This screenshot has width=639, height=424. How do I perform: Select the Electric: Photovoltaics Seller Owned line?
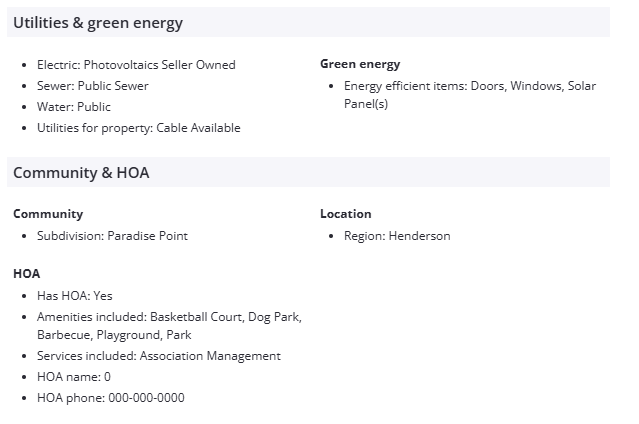point(136,65)
